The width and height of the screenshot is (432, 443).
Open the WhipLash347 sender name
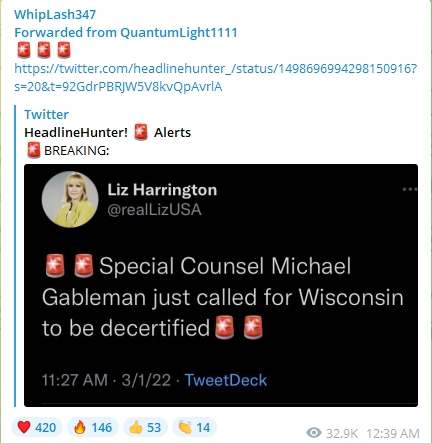pyautogui.click(x=55, y=14)
